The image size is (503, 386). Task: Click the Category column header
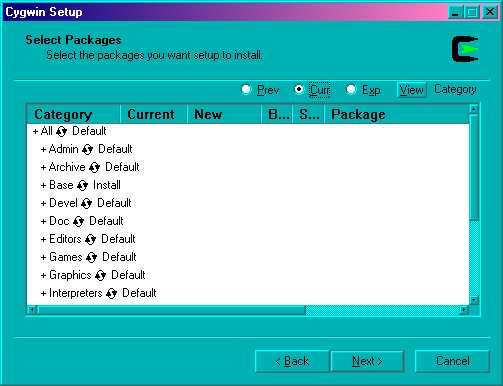73,114
